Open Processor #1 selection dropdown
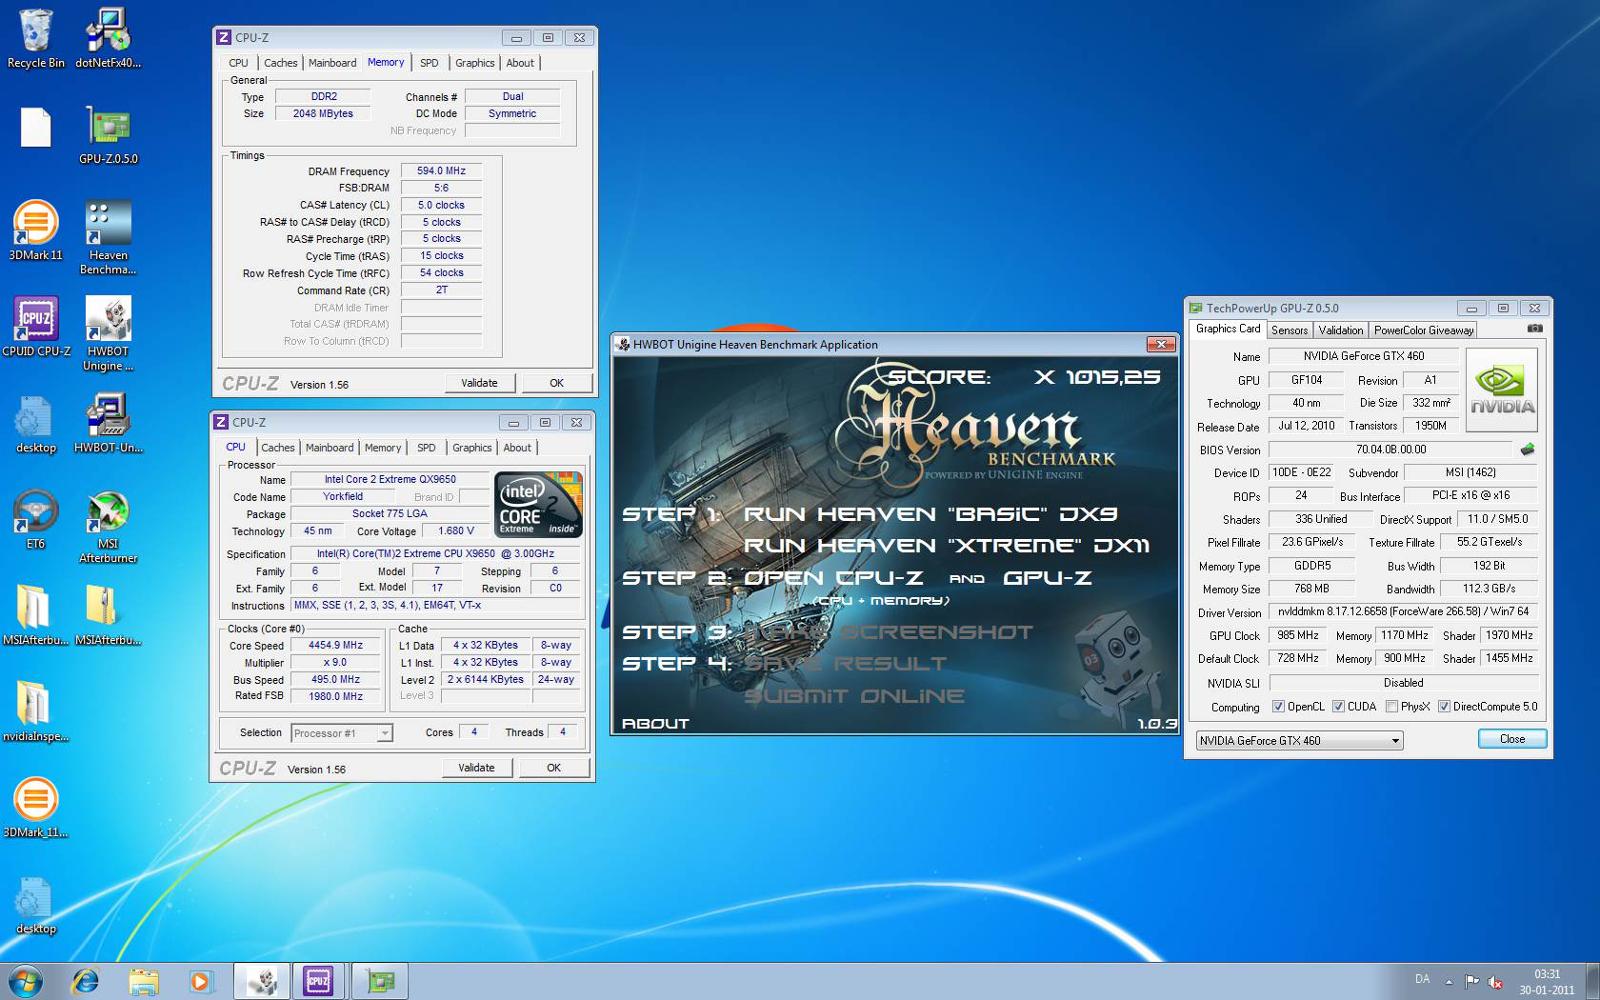 click(x=341, y=733)
